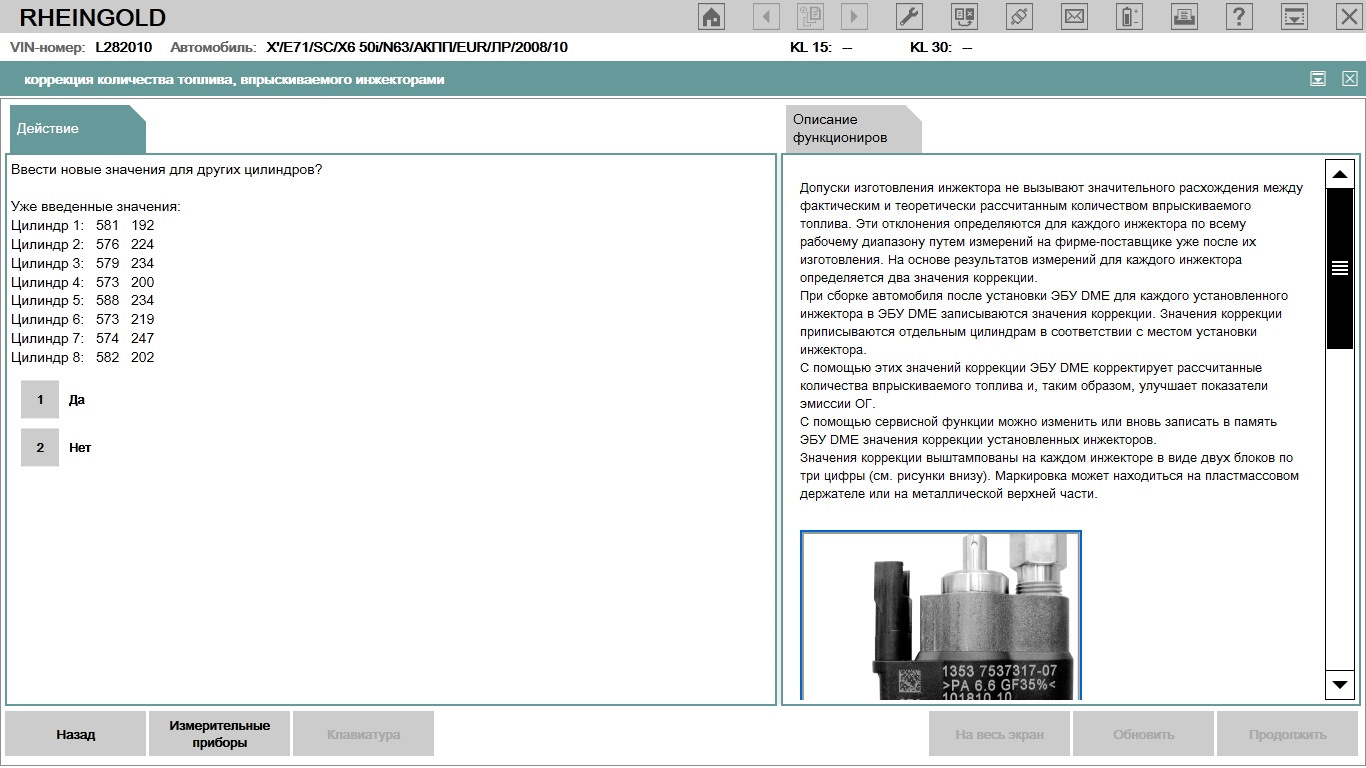1366x768 pixels.
Task: Click the Цилиндр 3 row with 579 234
Action: click(x=83, y=263)
